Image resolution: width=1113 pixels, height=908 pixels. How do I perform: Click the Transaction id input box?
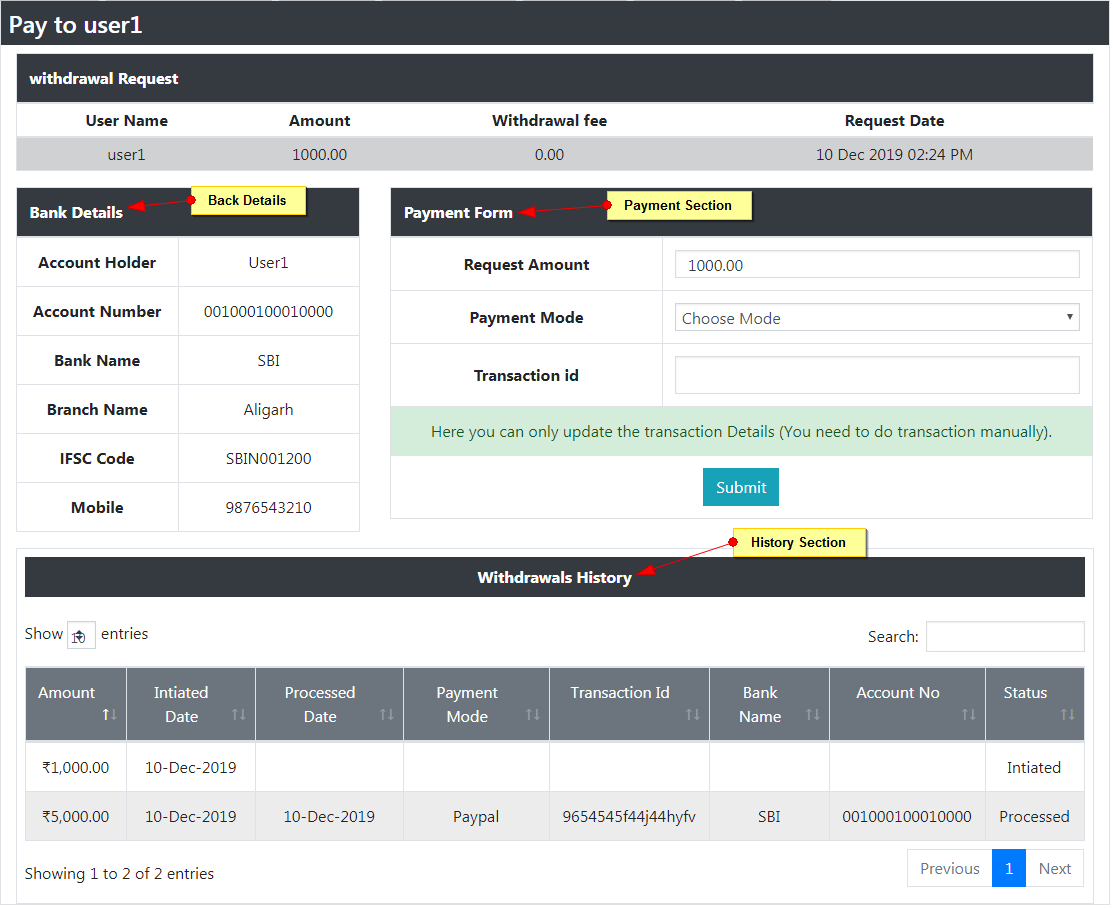(876, 374)
